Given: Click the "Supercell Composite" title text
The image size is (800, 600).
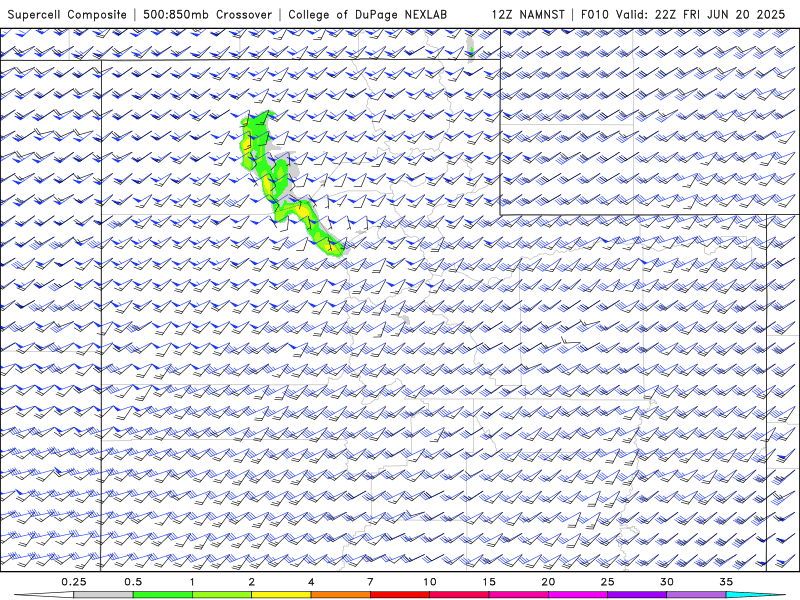Looking at the screenshot, I should (x=67, y=14).
